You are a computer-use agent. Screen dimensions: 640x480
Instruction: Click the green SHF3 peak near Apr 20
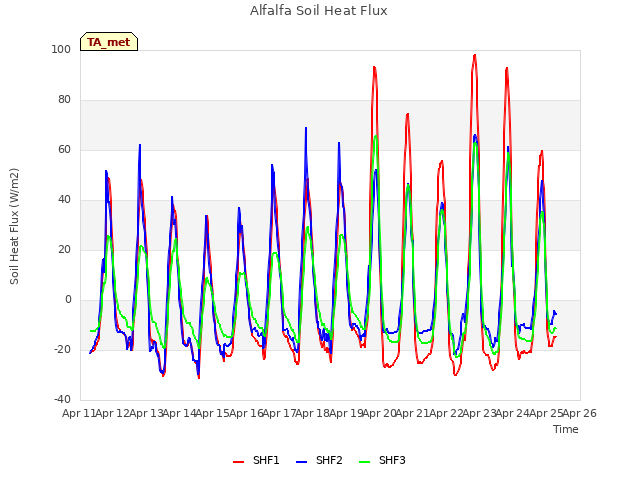tap(376, 136)
